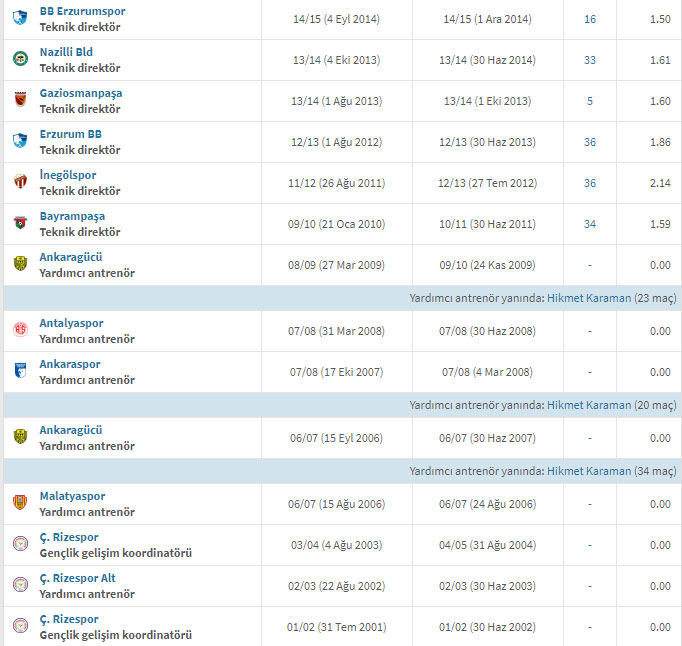
Task: Open the Antalyaspor club crest
Action: click(20, 330)
